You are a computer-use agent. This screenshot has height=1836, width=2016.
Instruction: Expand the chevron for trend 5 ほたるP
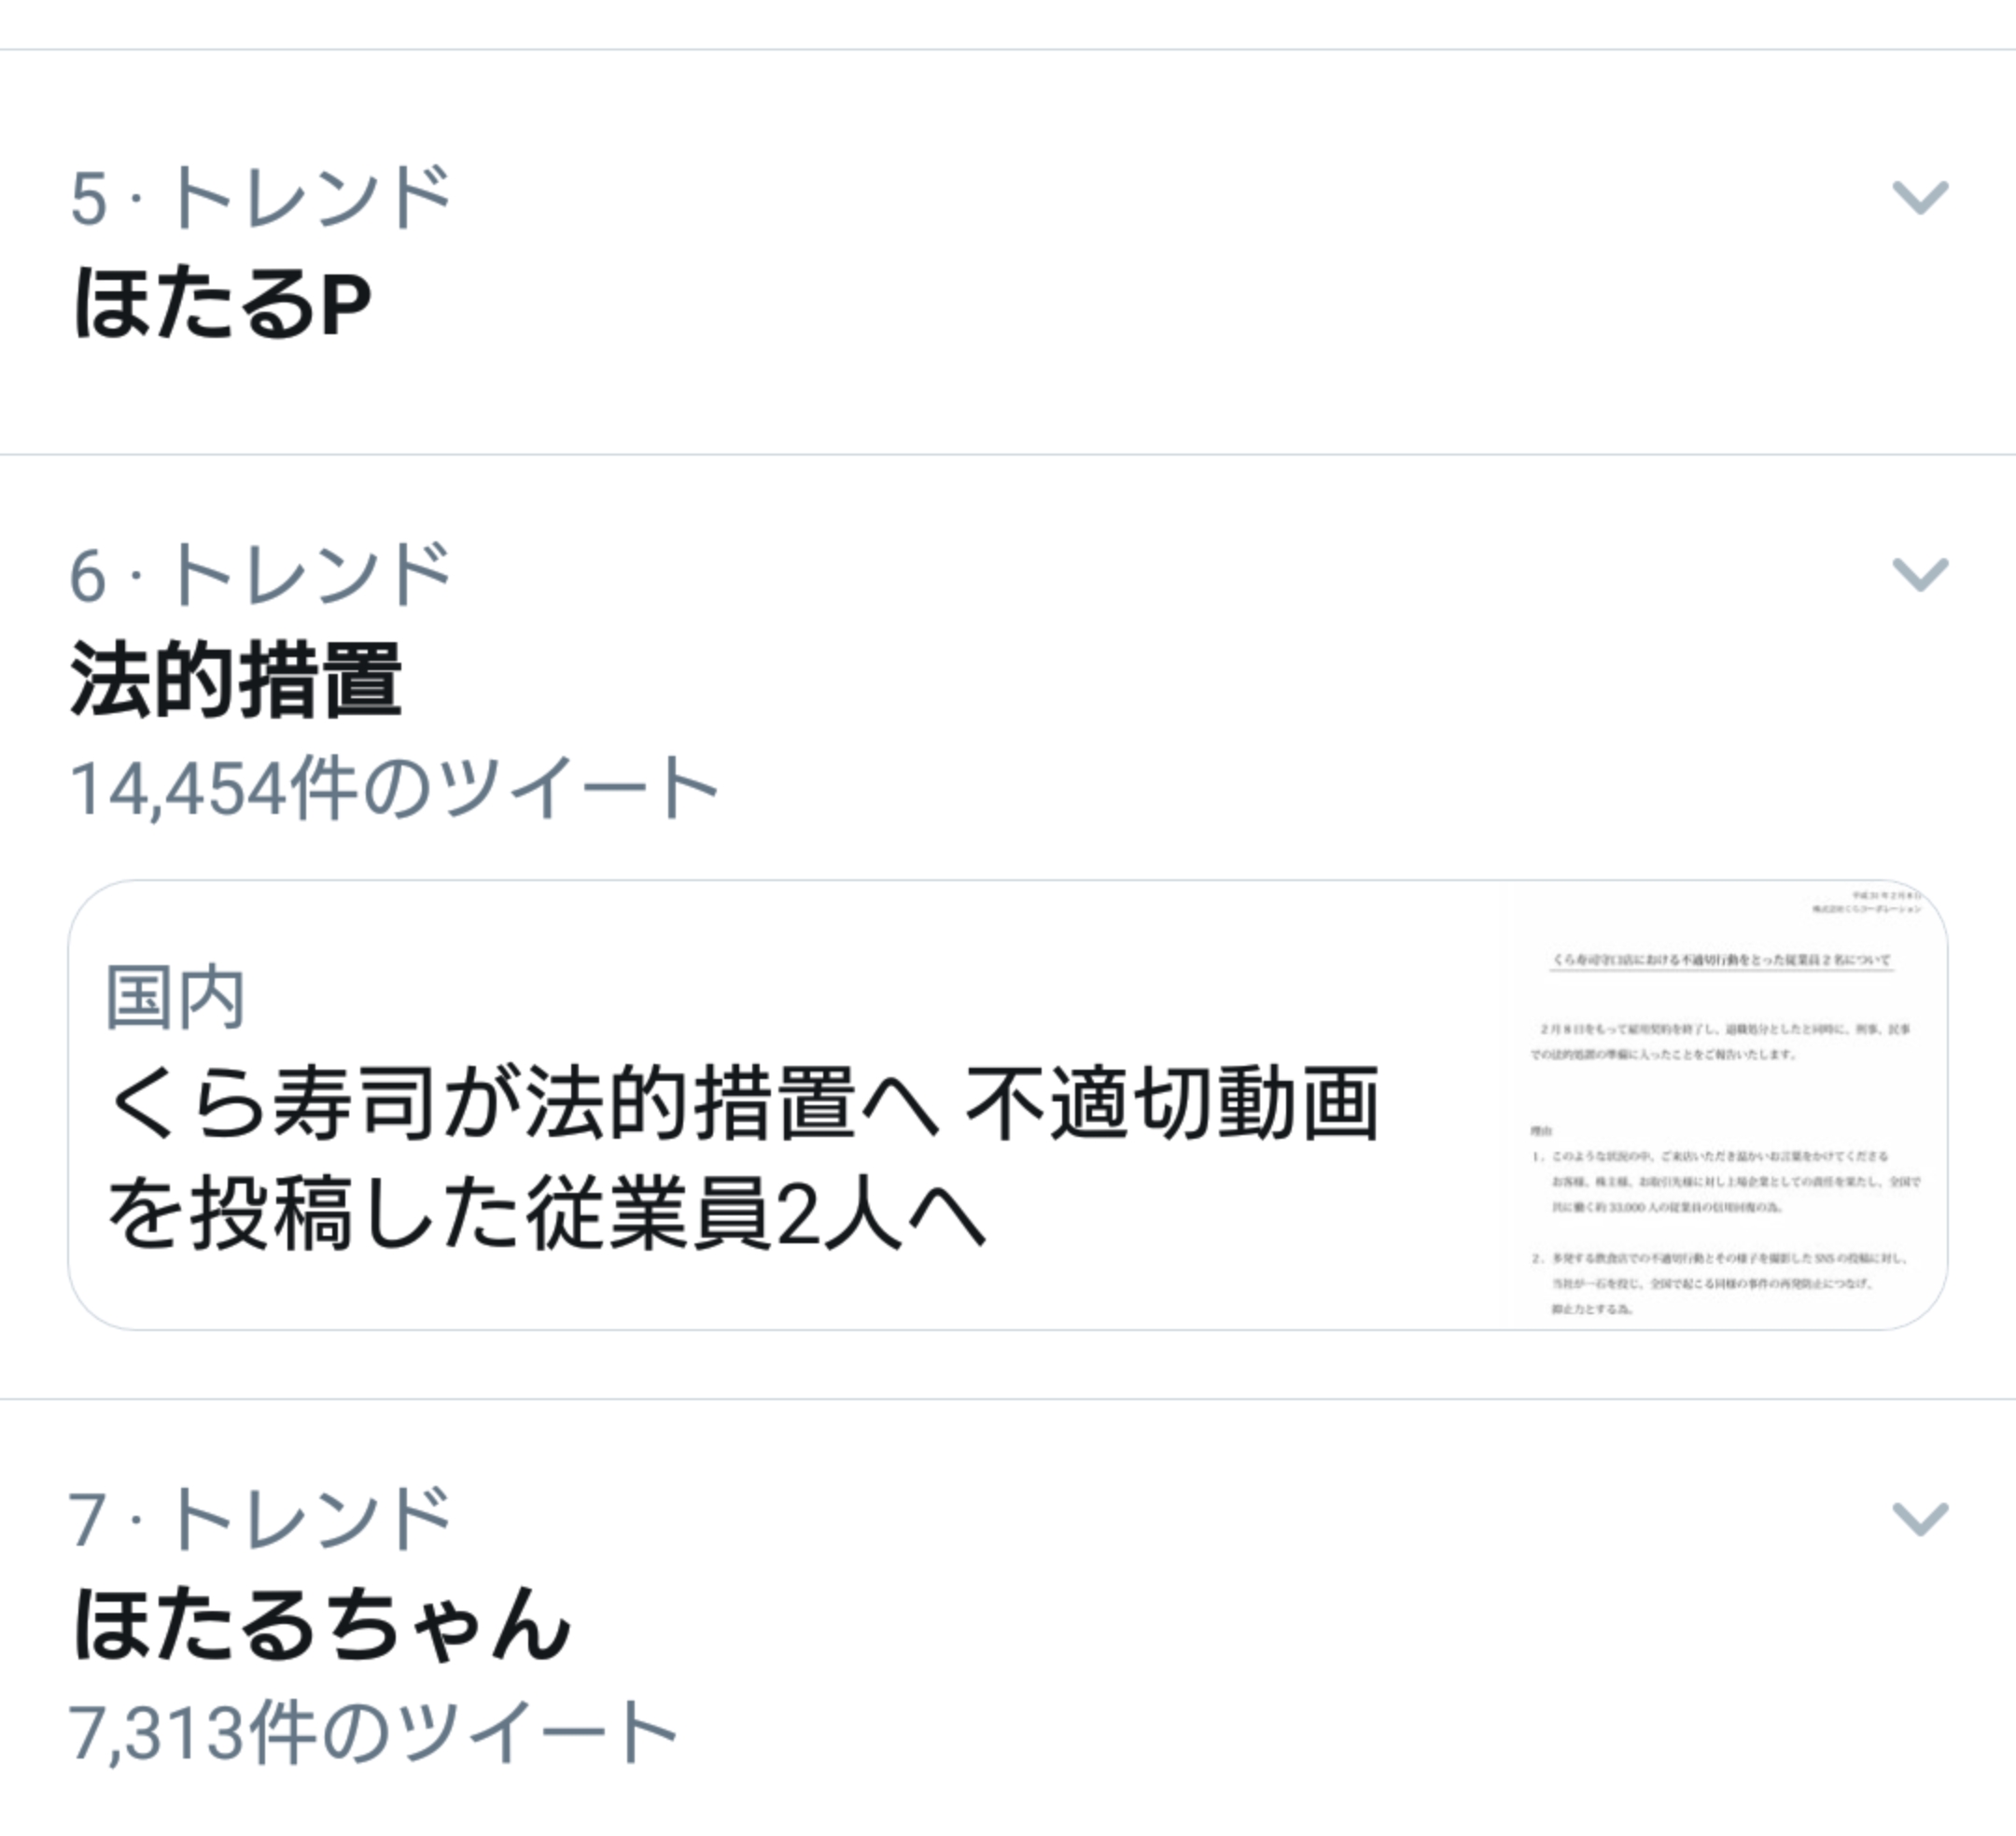(x=1920, y=197)
